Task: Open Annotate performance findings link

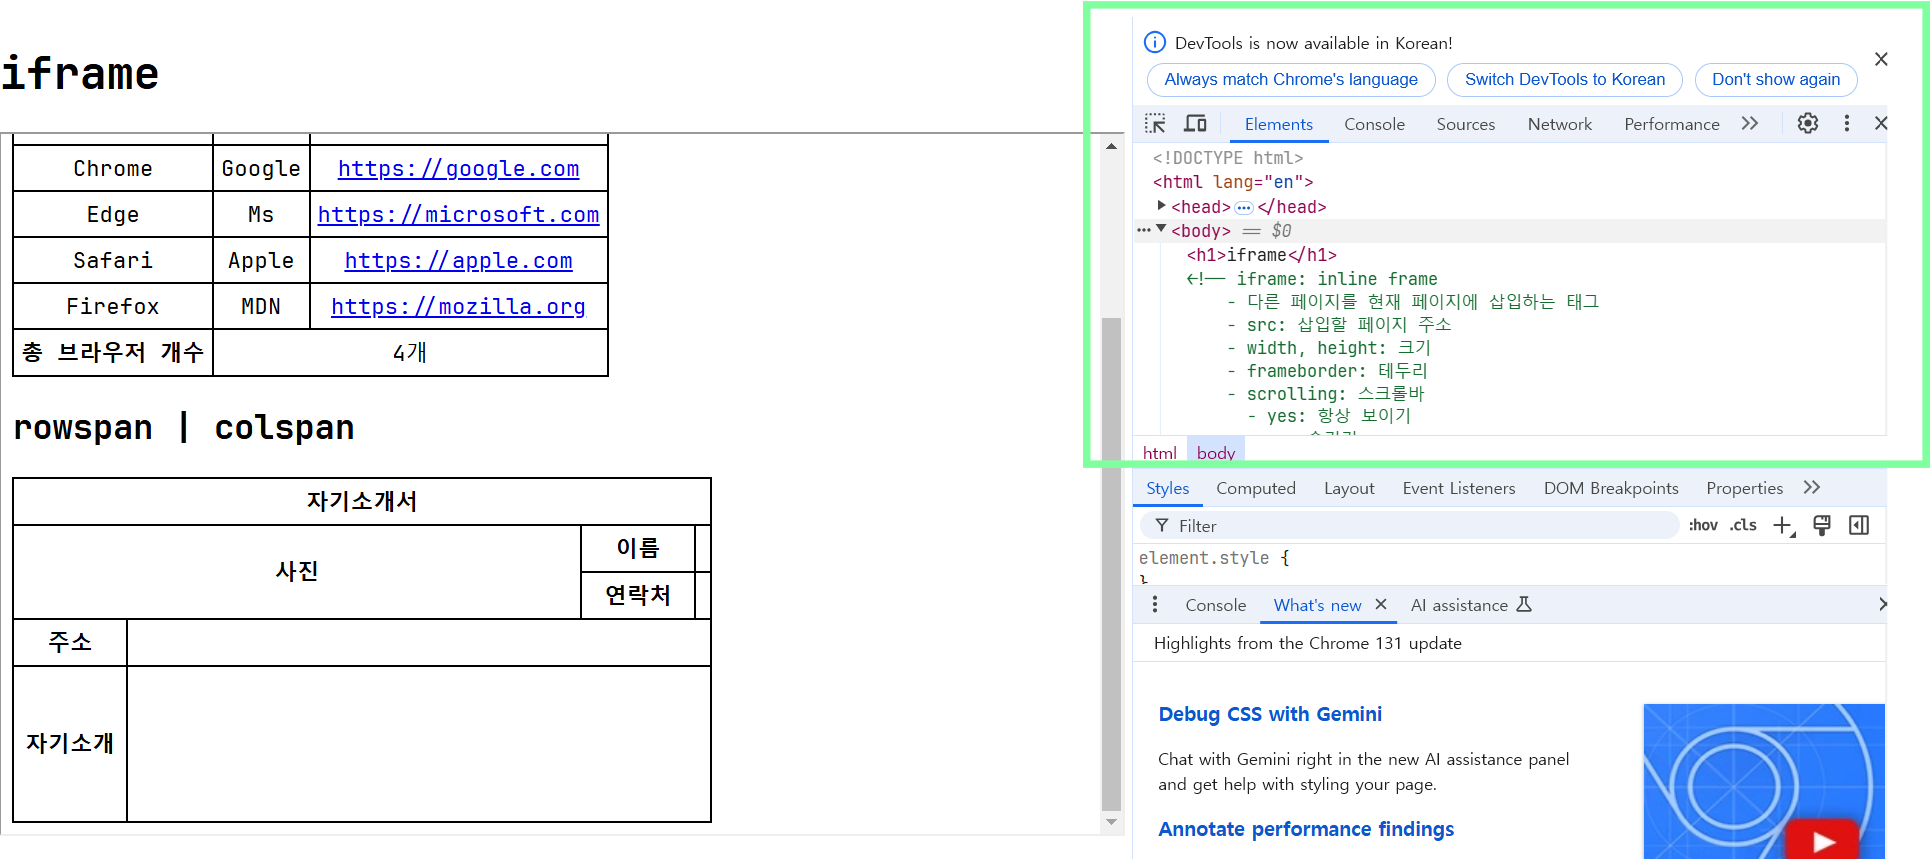Action: (1306, 829)
